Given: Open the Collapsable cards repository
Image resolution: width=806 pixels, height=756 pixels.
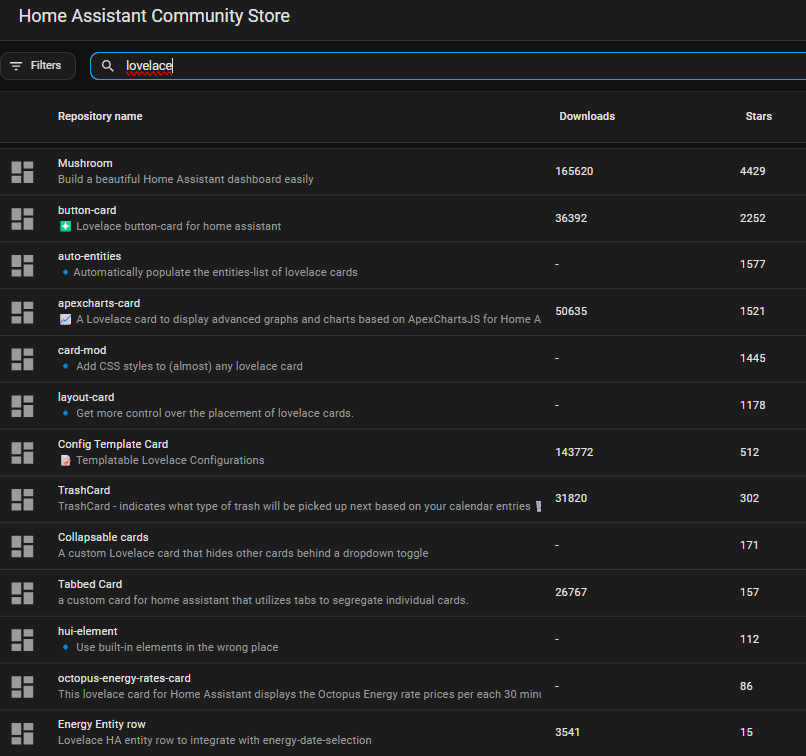Looking at the screenshot, I should pos(103,537).
